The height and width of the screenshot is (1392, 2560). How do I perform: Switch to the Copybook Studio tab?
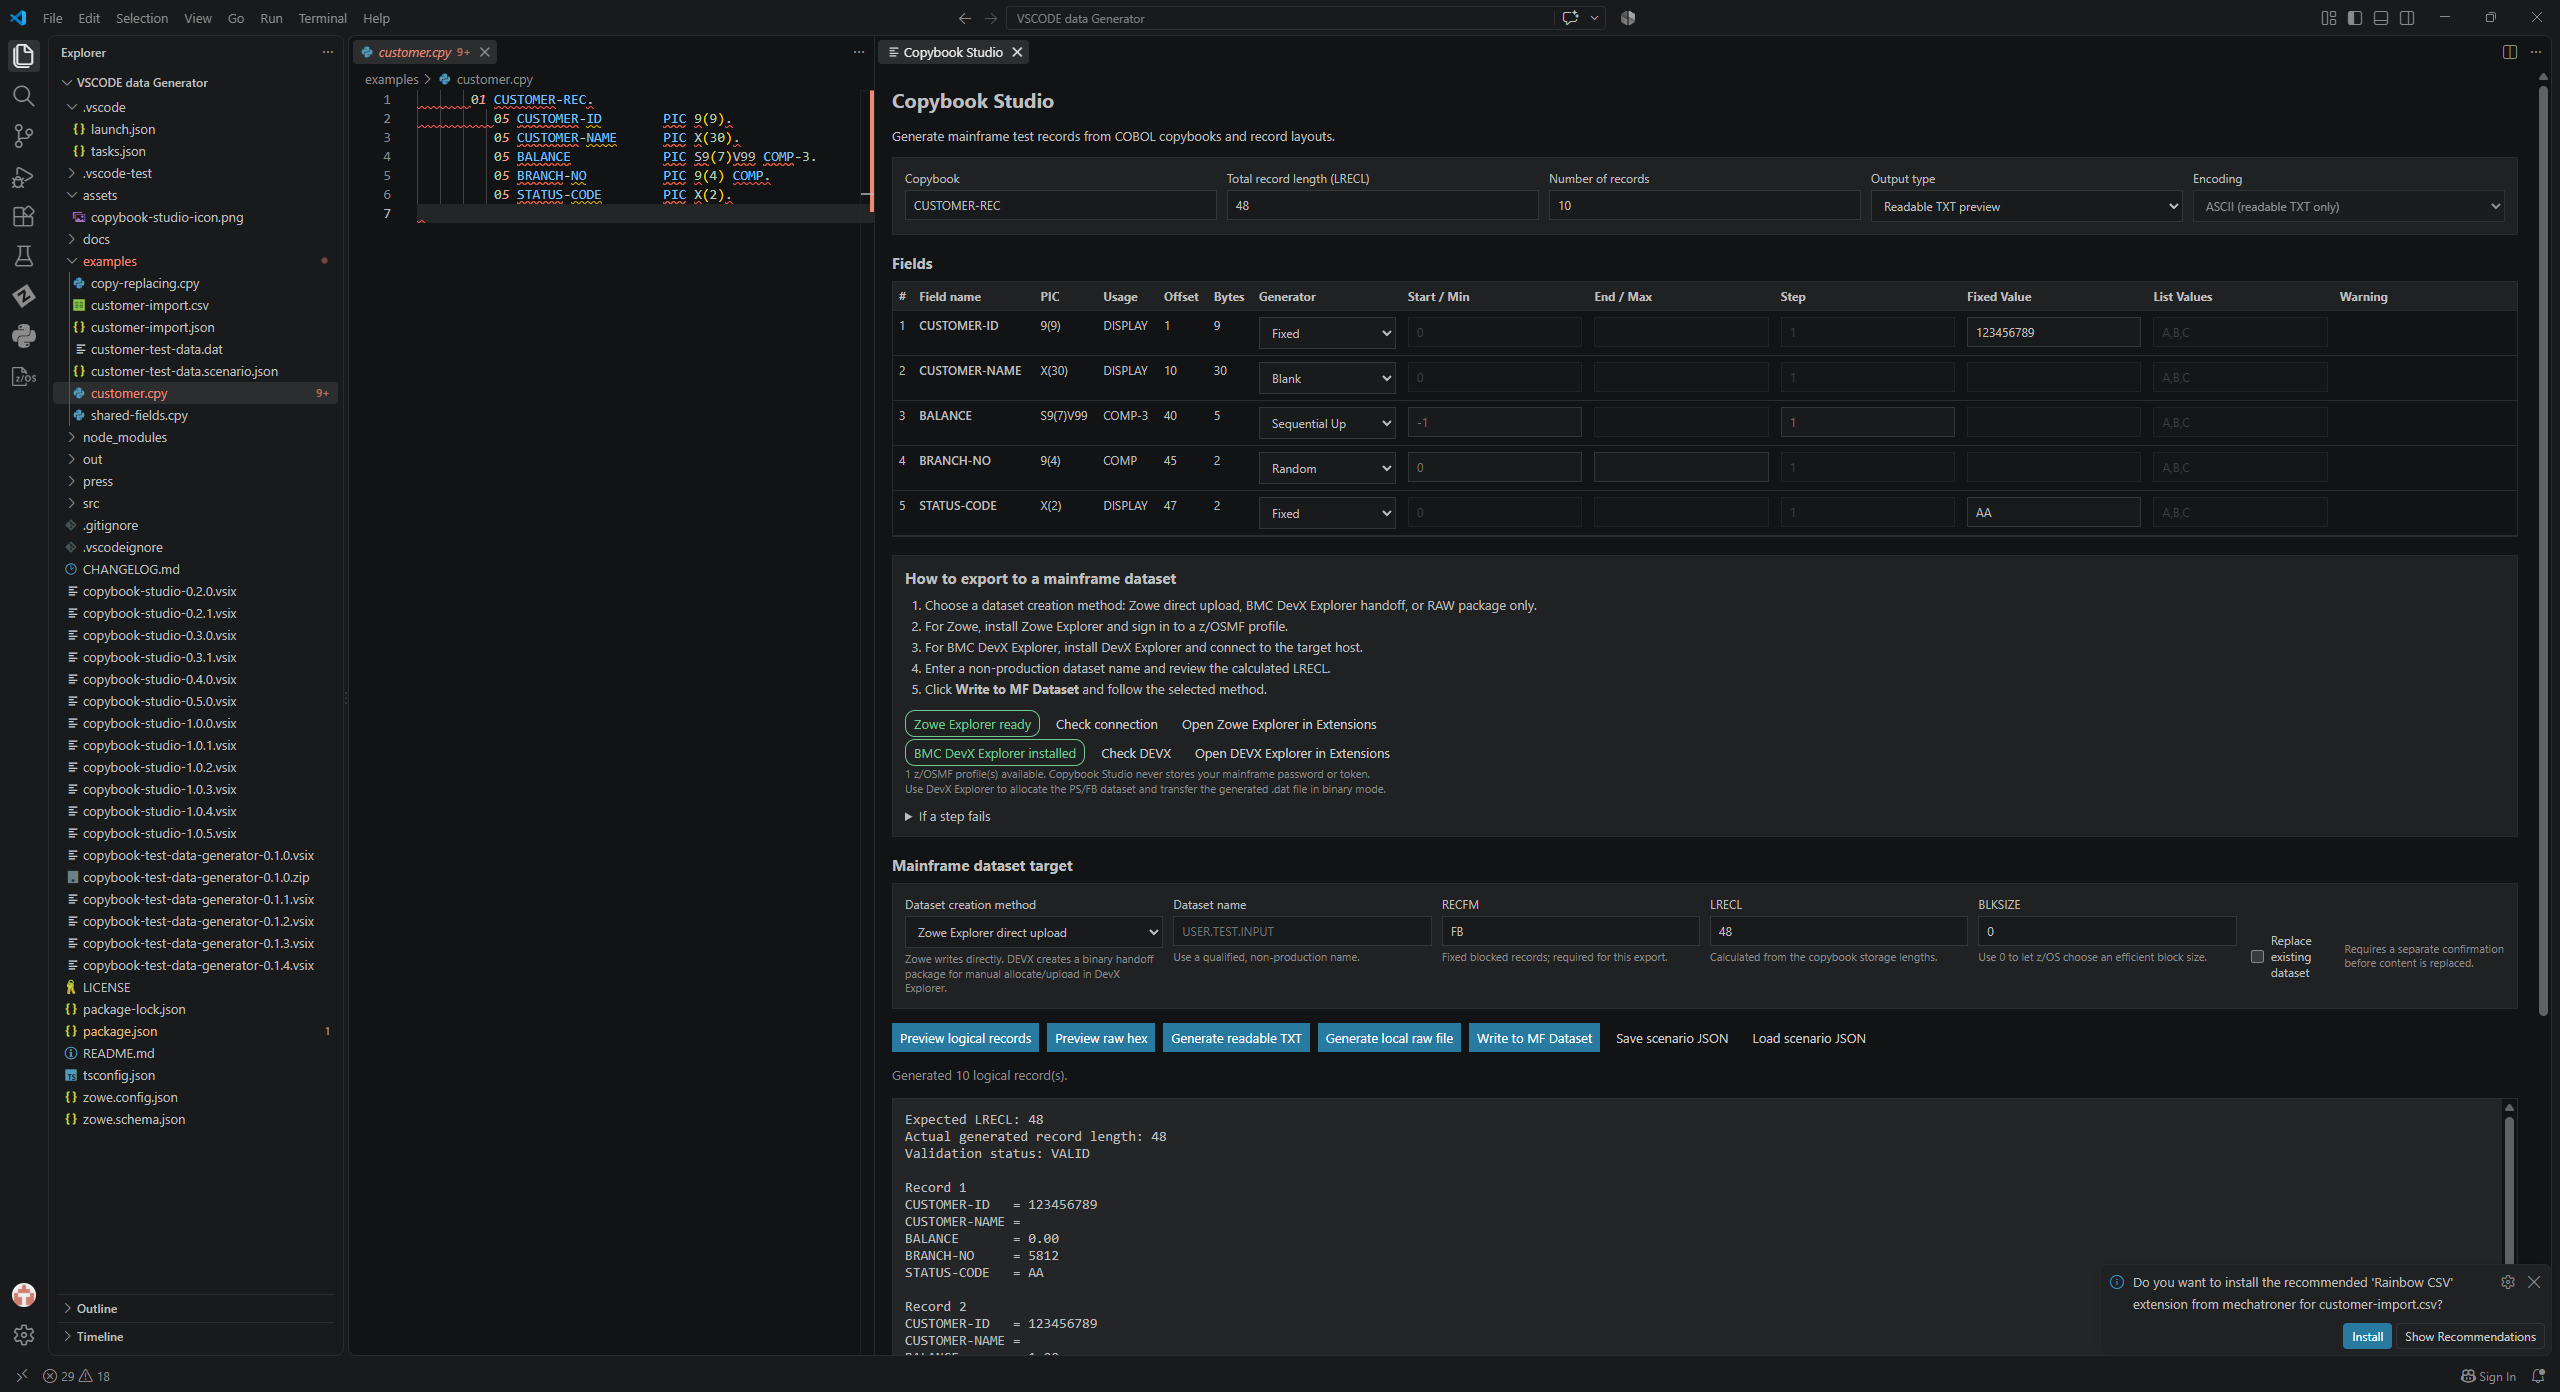[x=952, y=52]
